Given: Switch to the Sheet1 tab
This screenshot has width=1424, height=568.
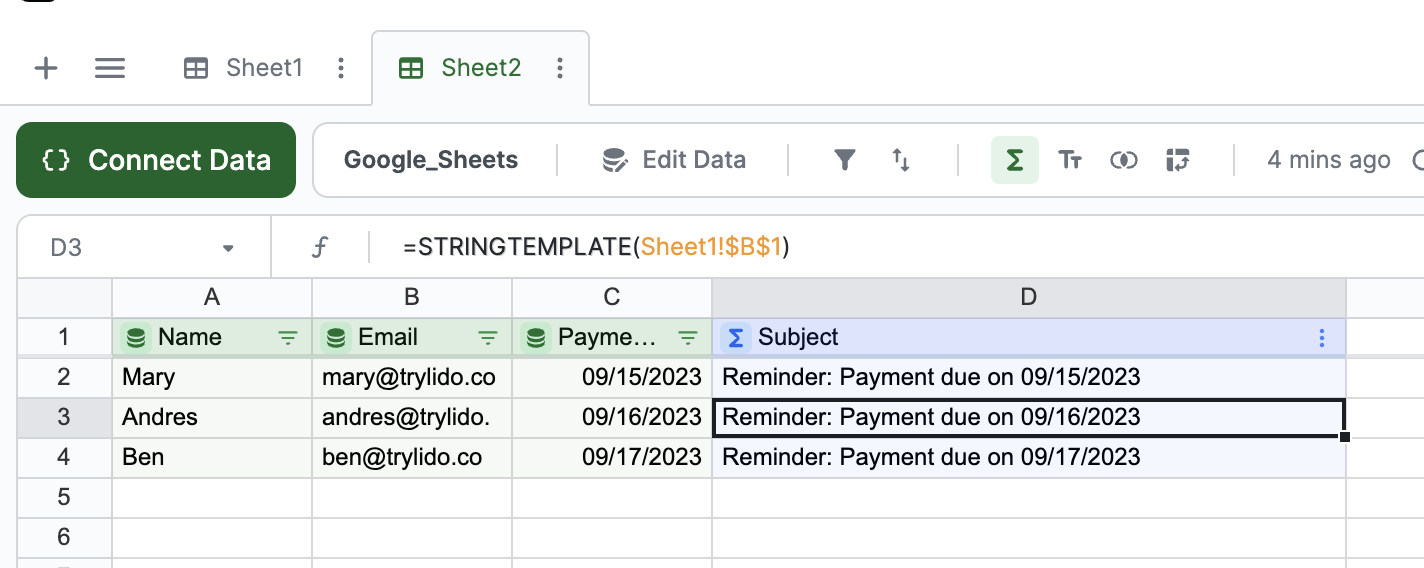Looking at the screenshot, I should point(264,68).
